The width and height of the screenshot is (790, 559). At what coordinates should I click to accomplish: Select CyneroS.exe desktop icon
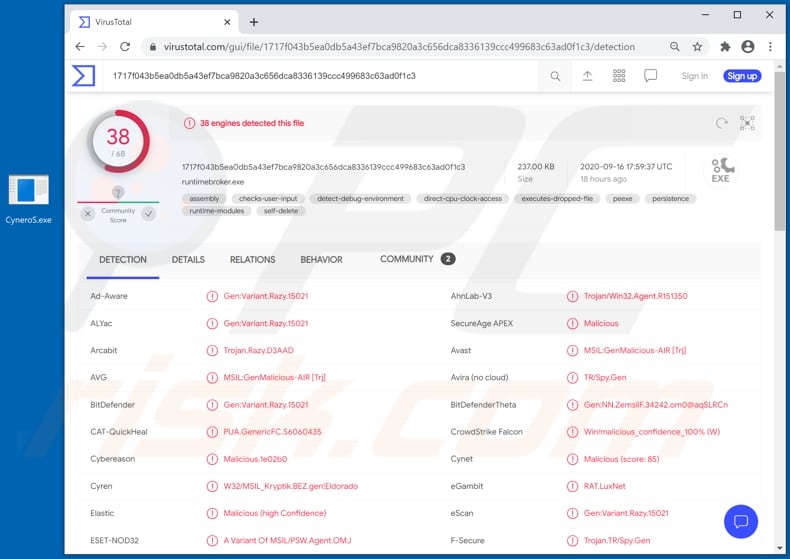29,199
